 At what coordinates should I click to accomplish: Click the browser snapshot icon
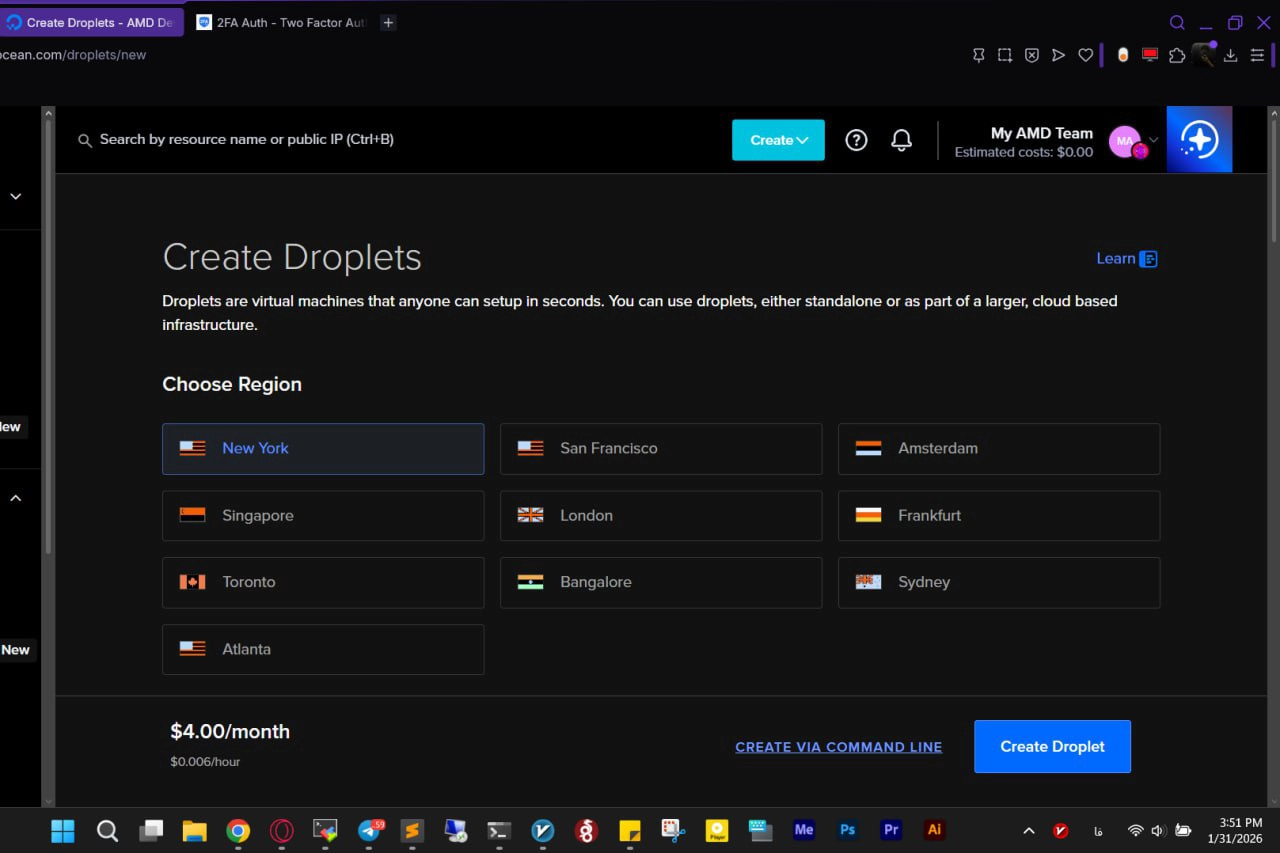pos(1005,55)
